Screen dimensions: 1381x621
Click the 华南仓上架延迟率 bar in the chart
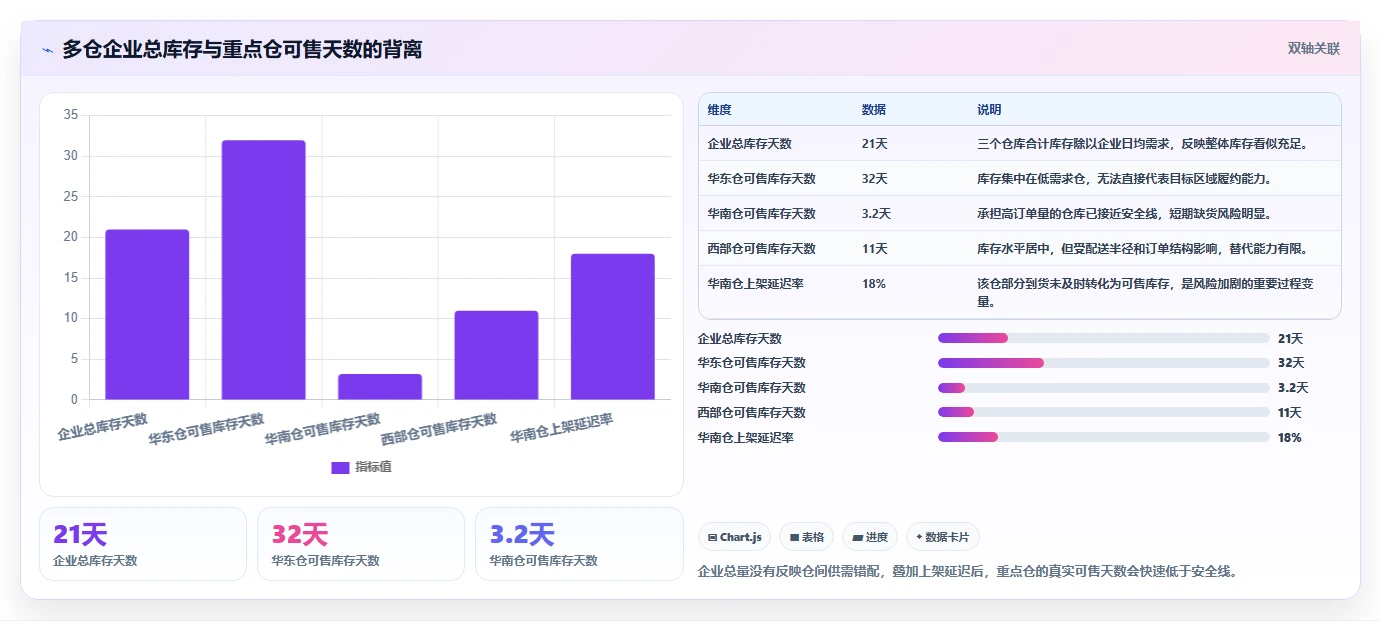(x=612, y=327)
